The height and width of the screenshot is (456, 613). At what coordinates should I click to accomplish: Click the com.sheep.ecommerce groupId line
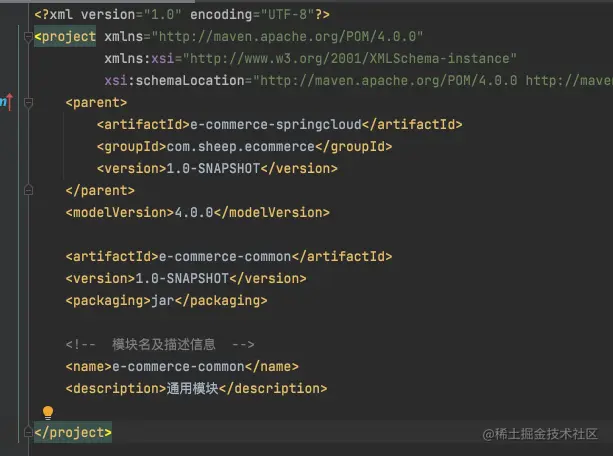pyautogui.click(x=244, y=147)
